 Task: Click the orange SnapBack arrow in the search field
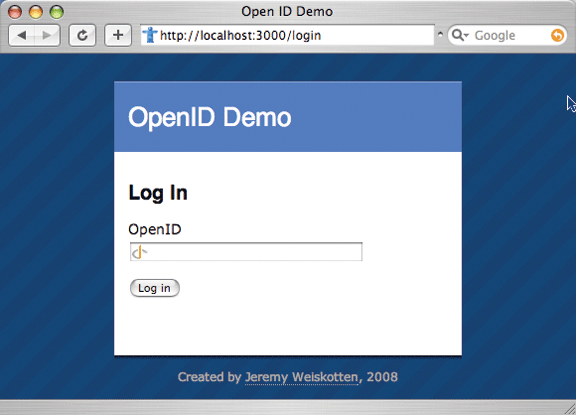coord(557,36)
